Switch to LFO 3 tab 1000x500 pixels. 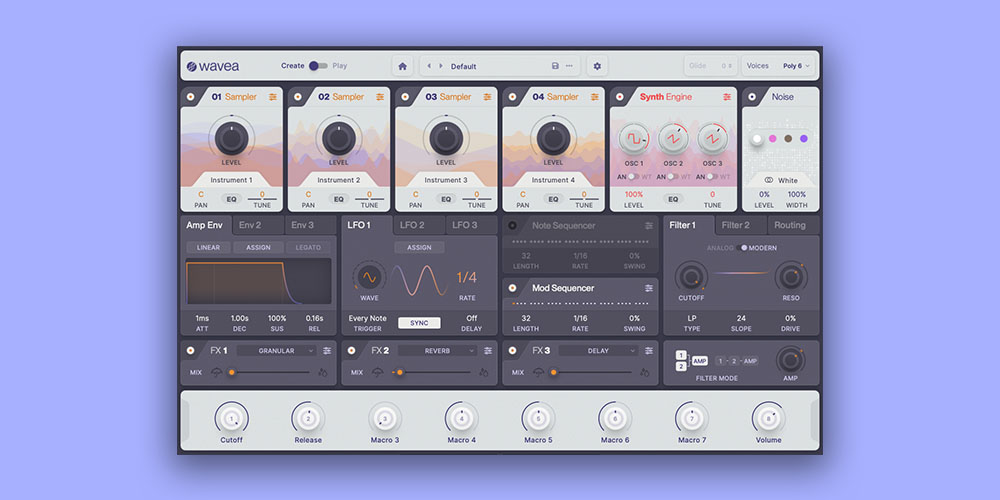click(x=471, y=225)
